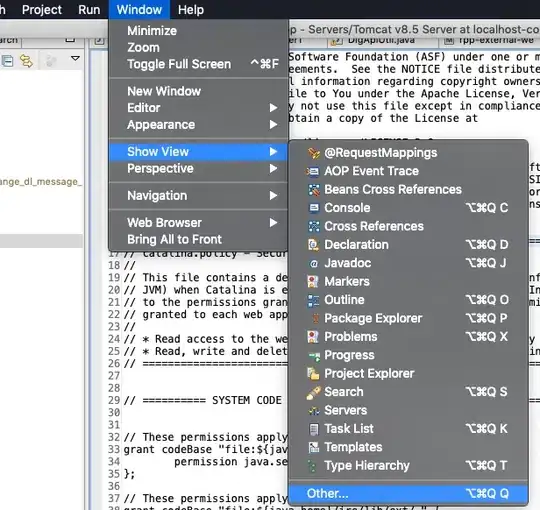Select Toggle Full Screen menu item
Screen dimensions: 540x510
[198, 64]
